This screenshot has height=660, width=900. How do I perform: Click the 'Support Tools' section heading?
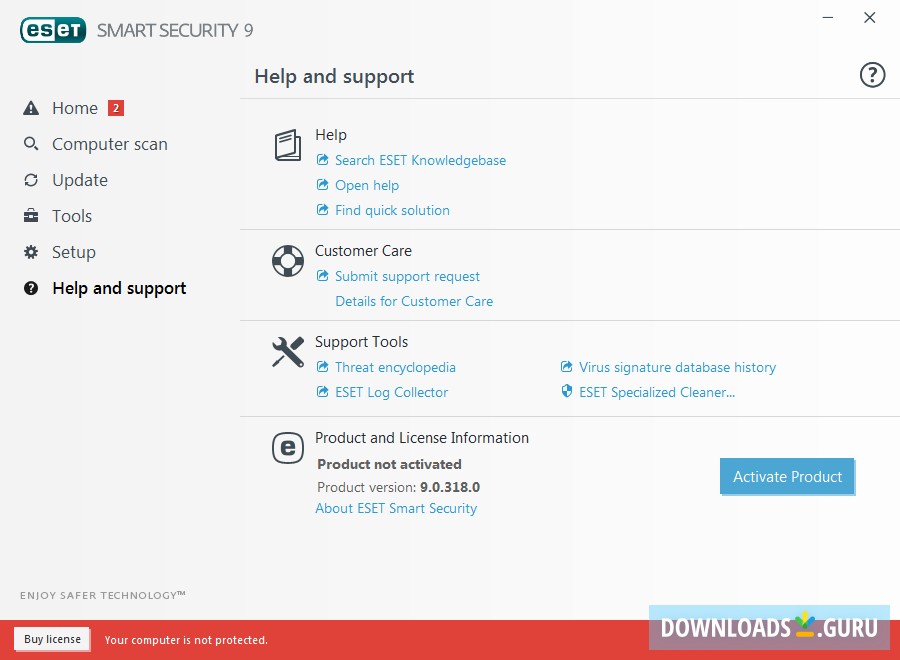(x=361, y=342)
